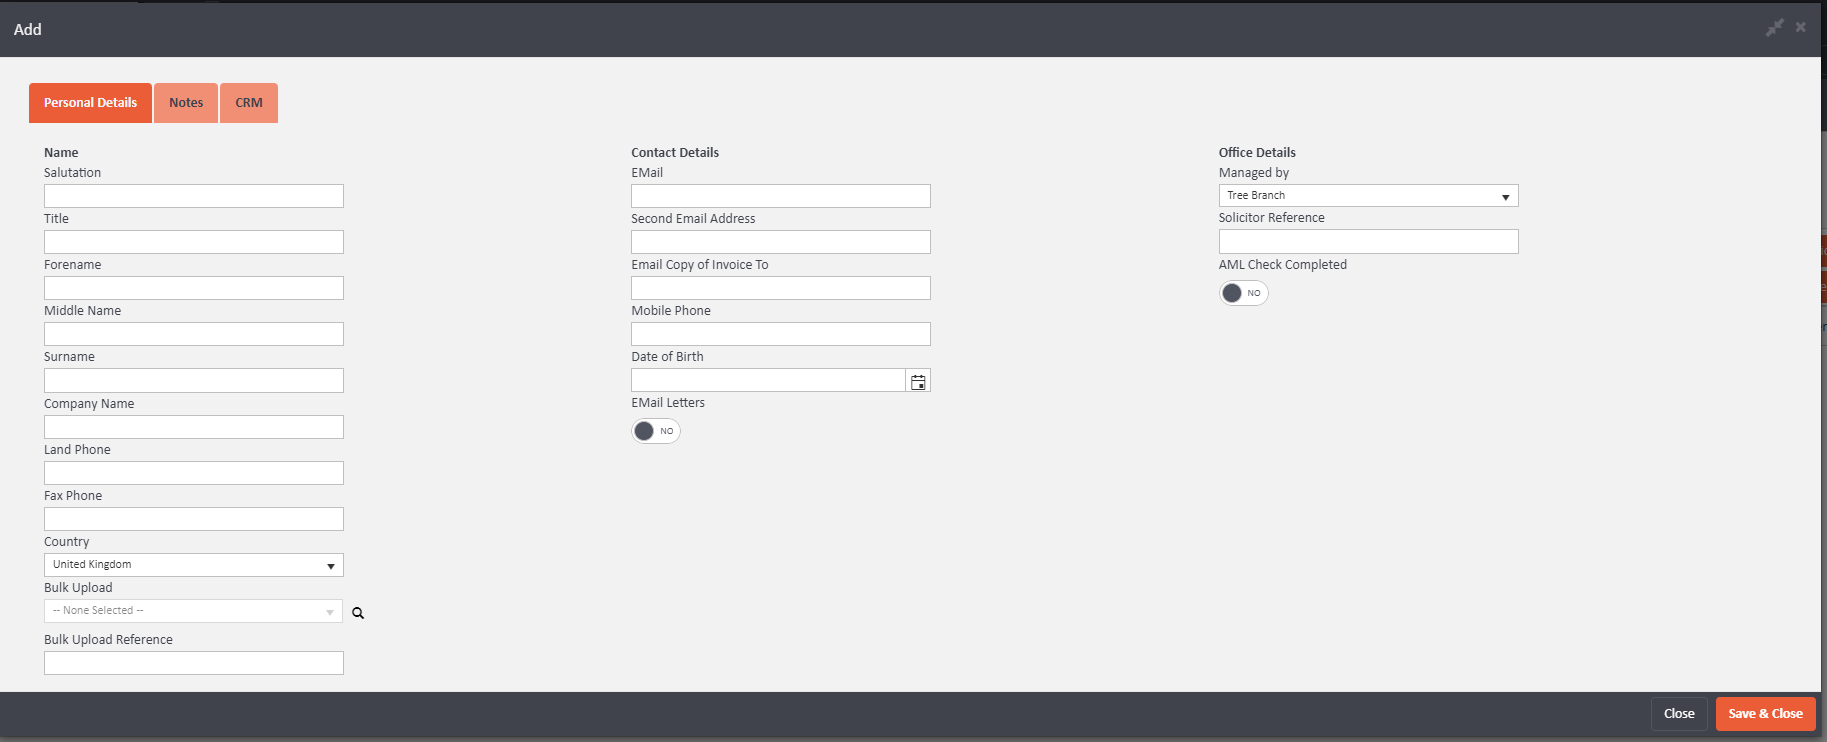Expand the Country dropdown
This screenshot has width=1827, height=742.
193,565
